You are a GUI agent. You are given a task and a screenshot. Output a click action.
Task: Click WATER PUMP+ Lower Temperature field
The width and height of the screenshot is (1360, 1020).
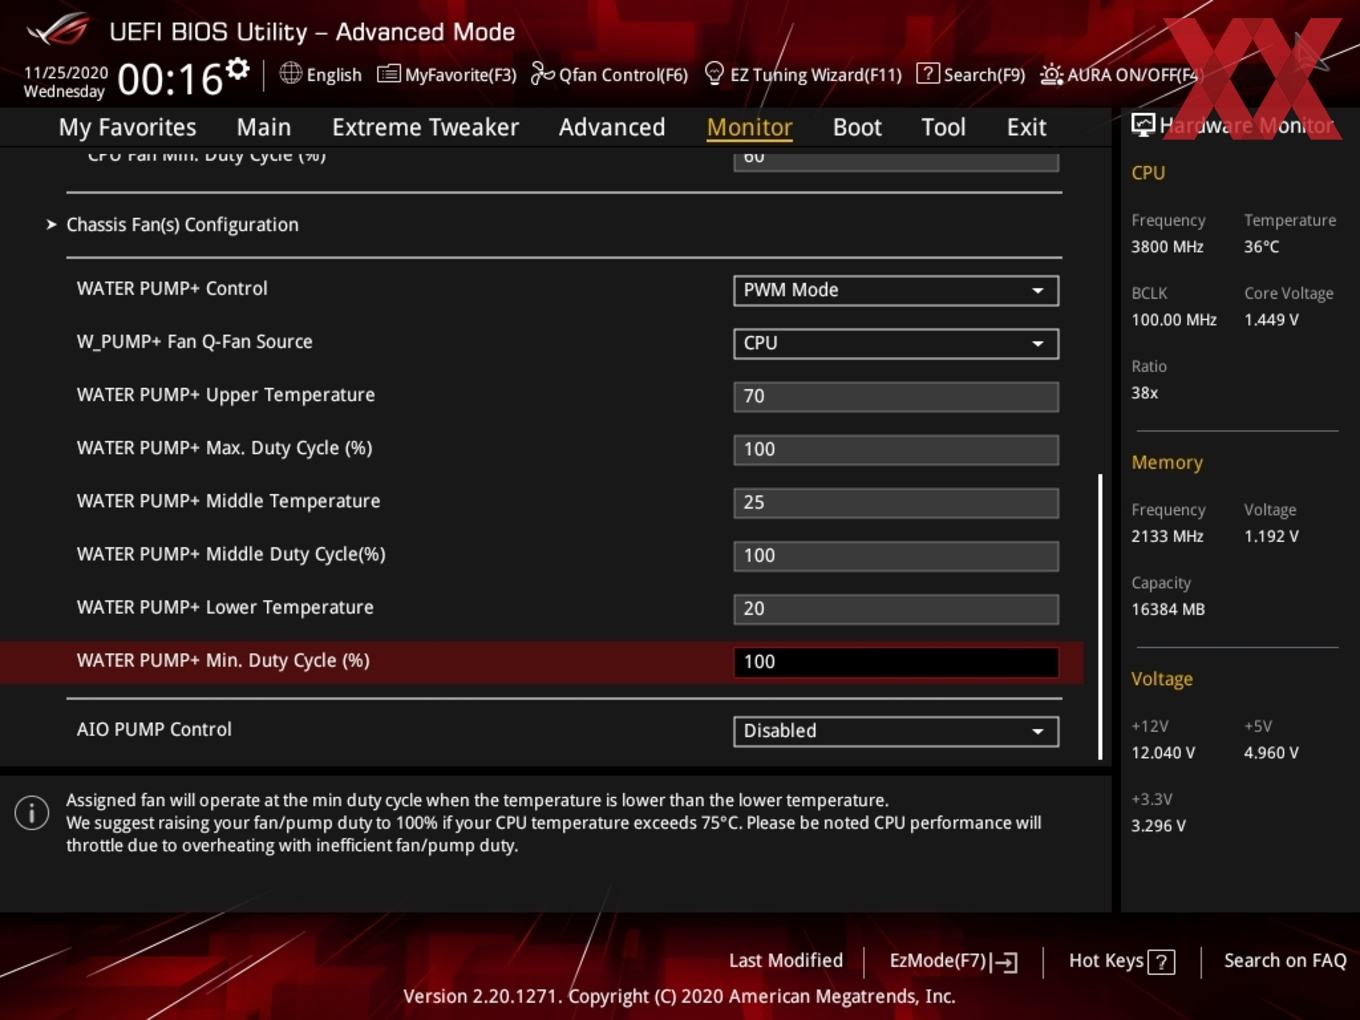pyautogui.click(x=896, y=608)
